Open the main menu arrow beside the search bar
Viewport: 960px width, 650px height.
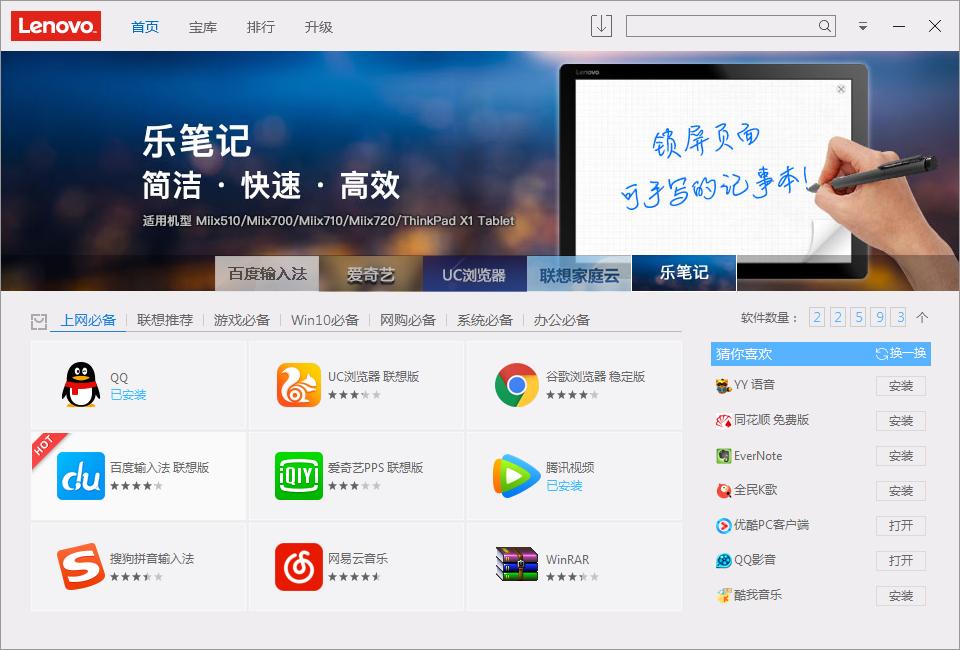862,25
